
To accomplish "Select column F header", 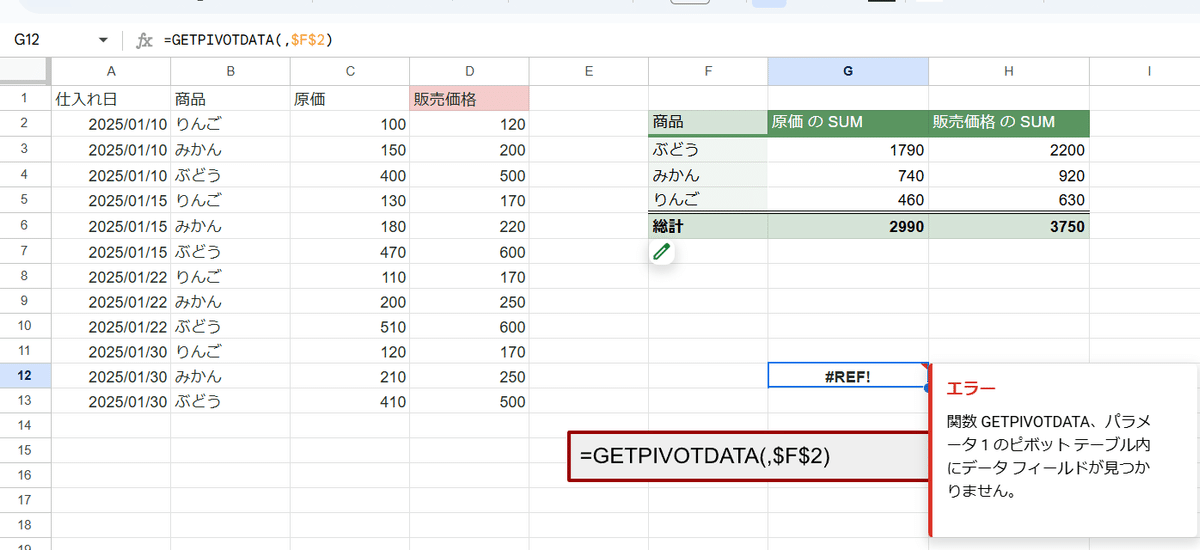I will [708, 71].
